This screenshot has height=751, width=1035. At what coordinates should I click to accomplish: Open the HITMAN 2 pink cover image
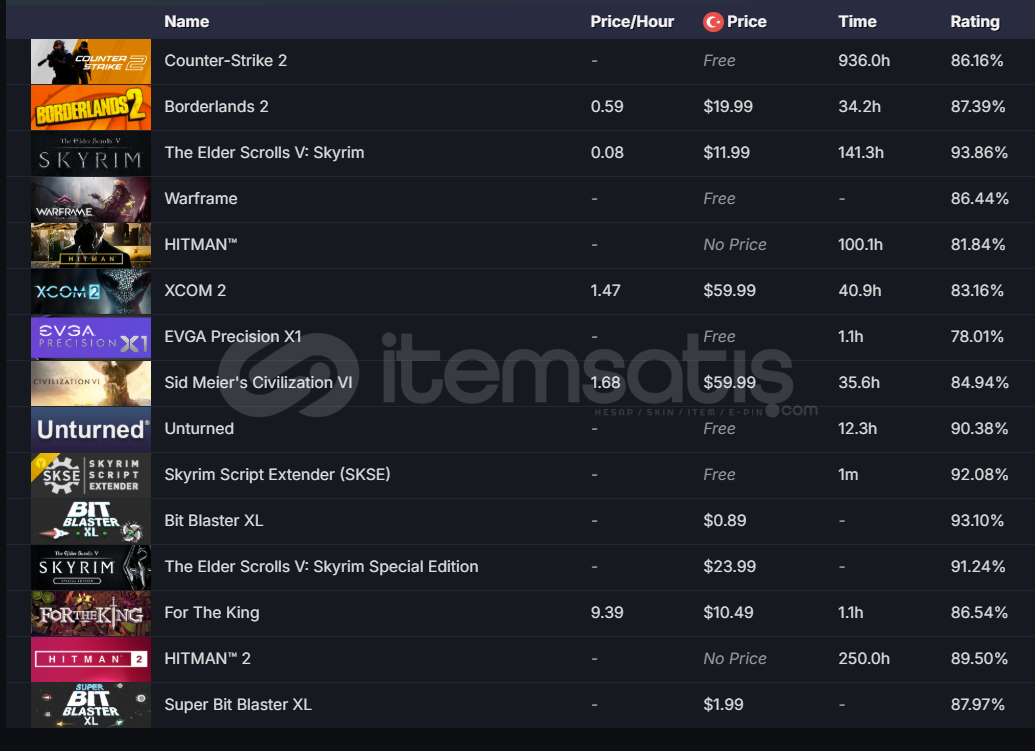91,659
